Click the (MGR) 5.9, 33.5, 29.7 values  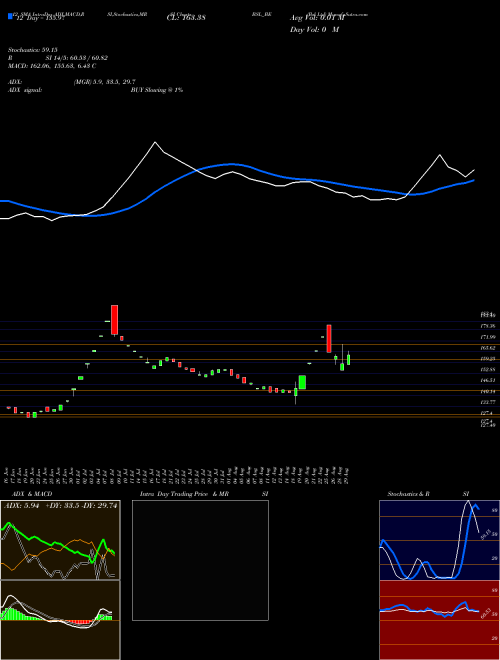pyautogui.click(x=104, y=82)
